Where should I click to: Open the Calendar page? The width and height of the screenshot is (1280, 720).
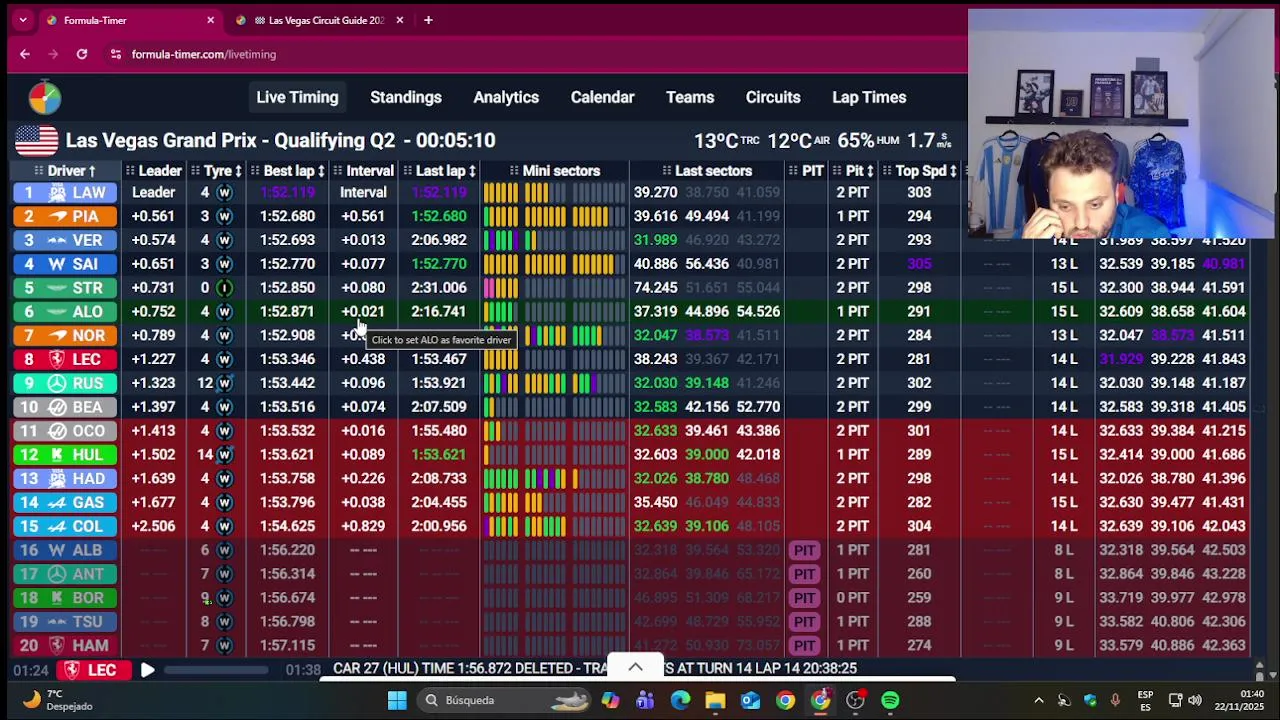(x=602, y=97)
